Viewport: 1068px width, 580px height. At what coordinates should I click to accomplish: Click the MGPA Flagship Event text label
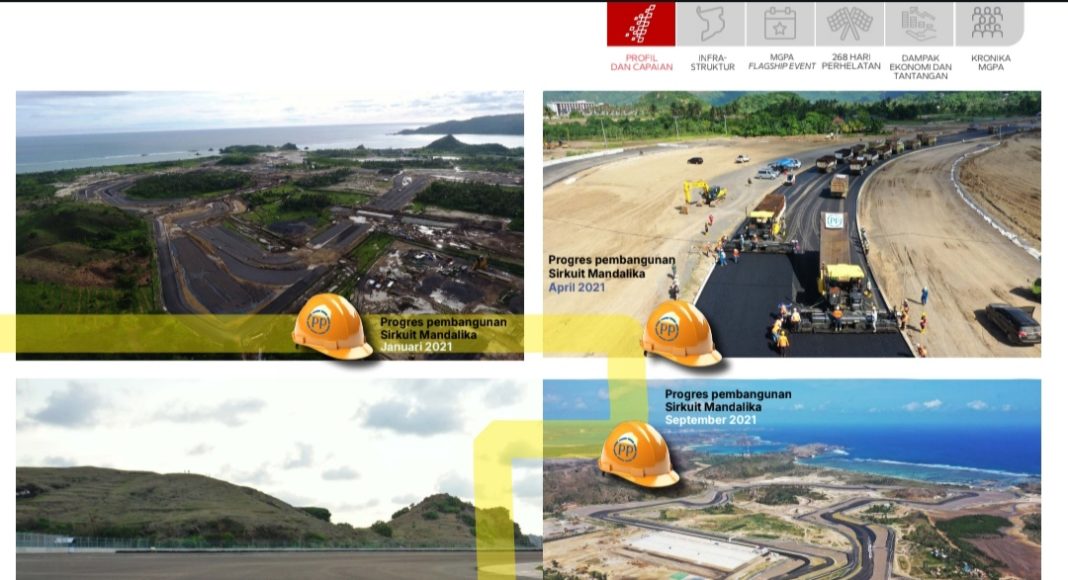coord(782,63)
